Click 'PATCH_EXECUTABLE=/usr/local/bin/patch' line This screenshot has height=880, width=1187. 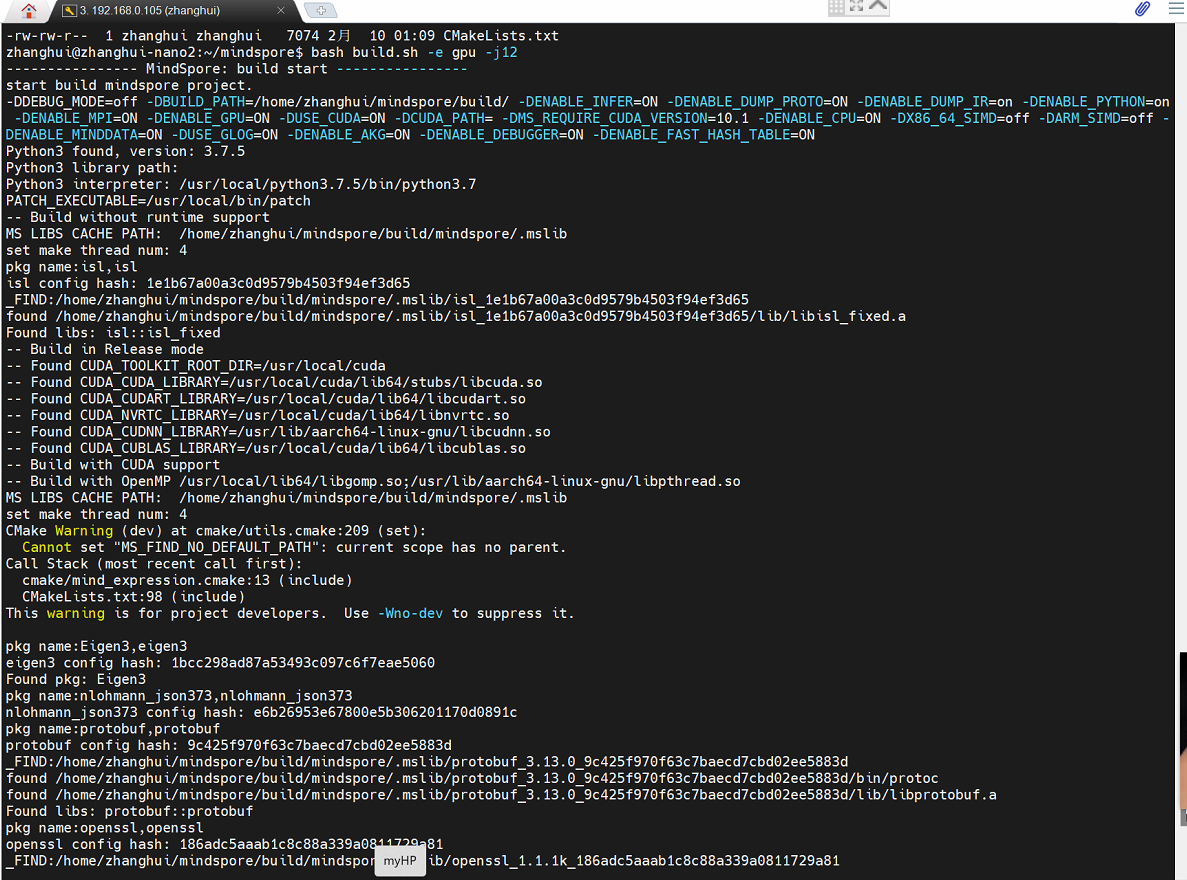tap(158, 201)
